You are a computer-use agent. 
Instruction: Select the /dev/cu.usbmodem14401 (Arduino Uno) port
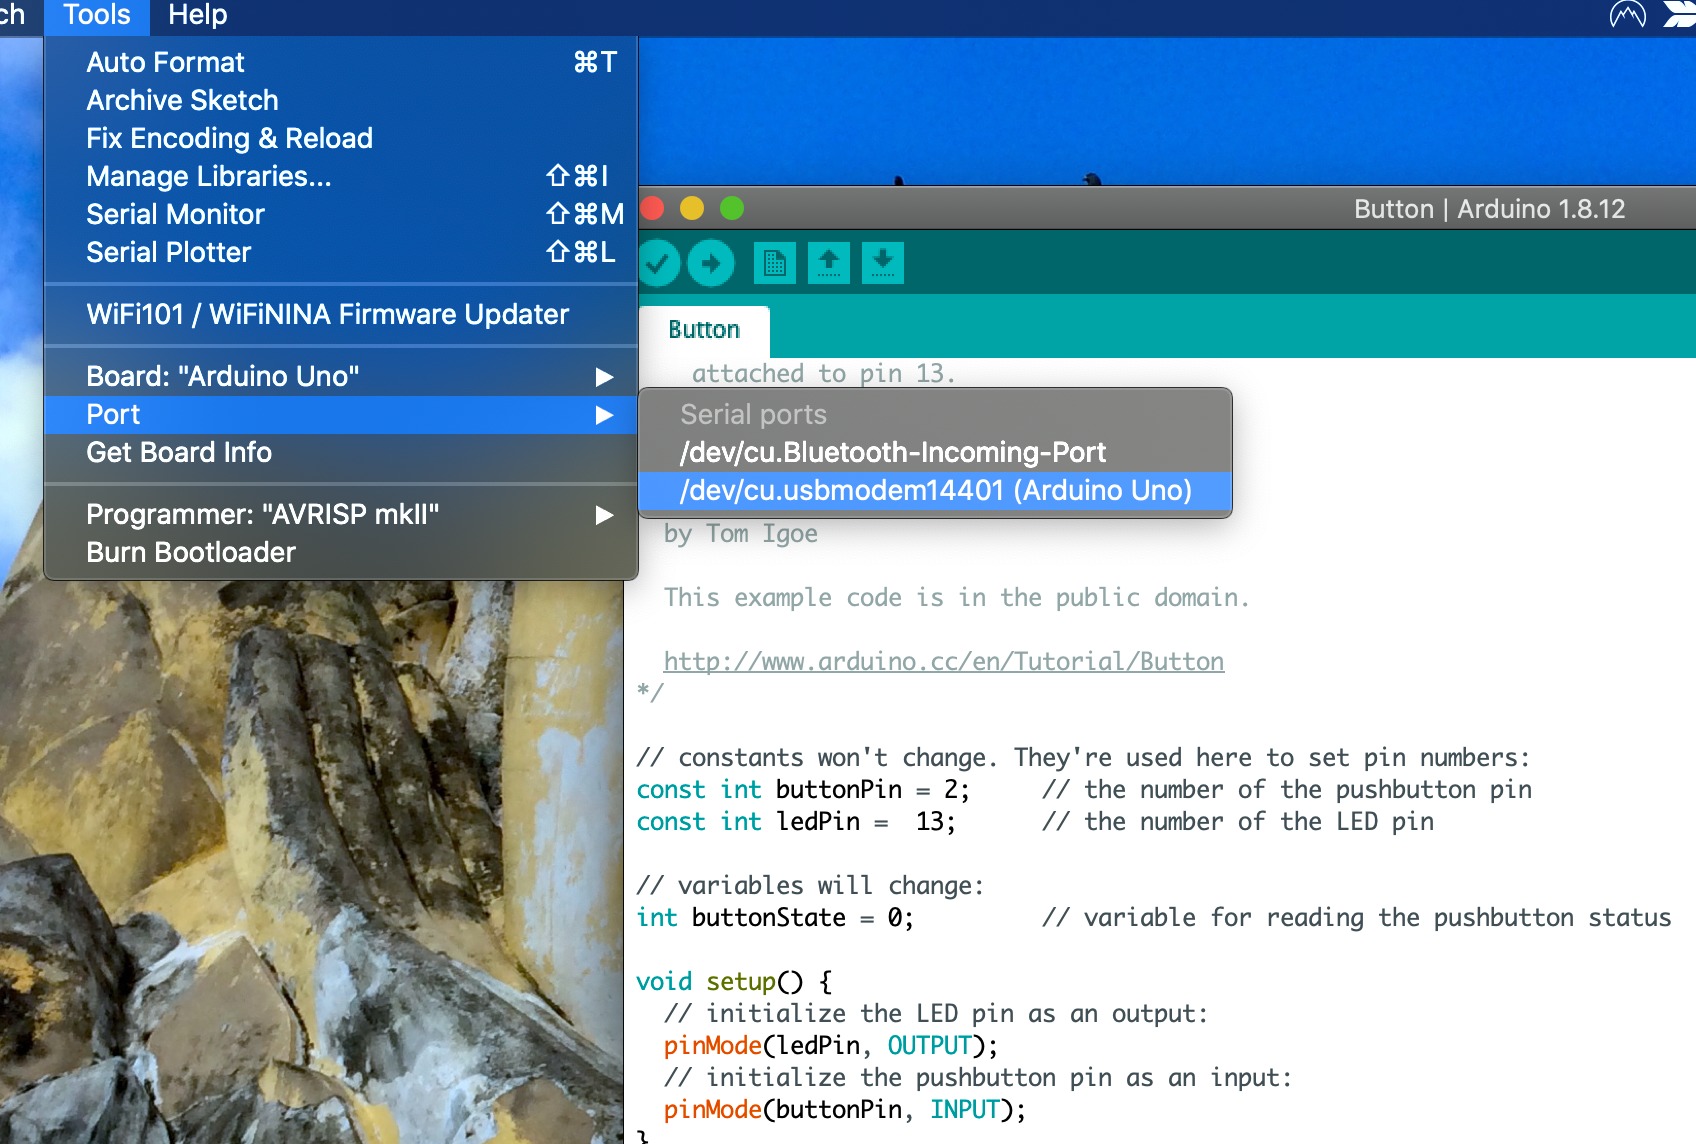click(x=935, y=491)
